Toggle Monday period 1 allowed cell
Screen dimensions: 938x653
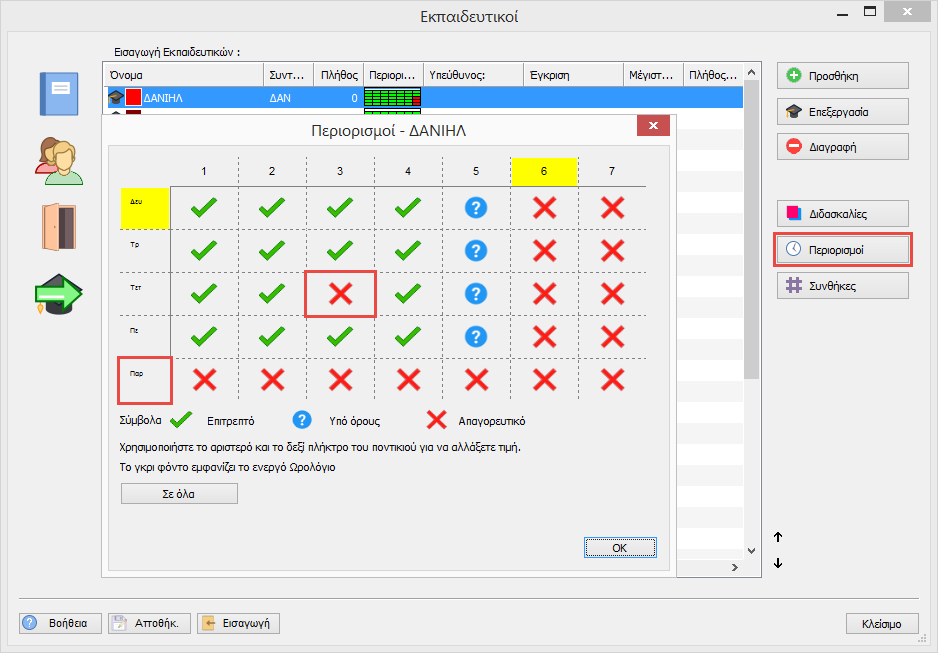tap(204, 208)
